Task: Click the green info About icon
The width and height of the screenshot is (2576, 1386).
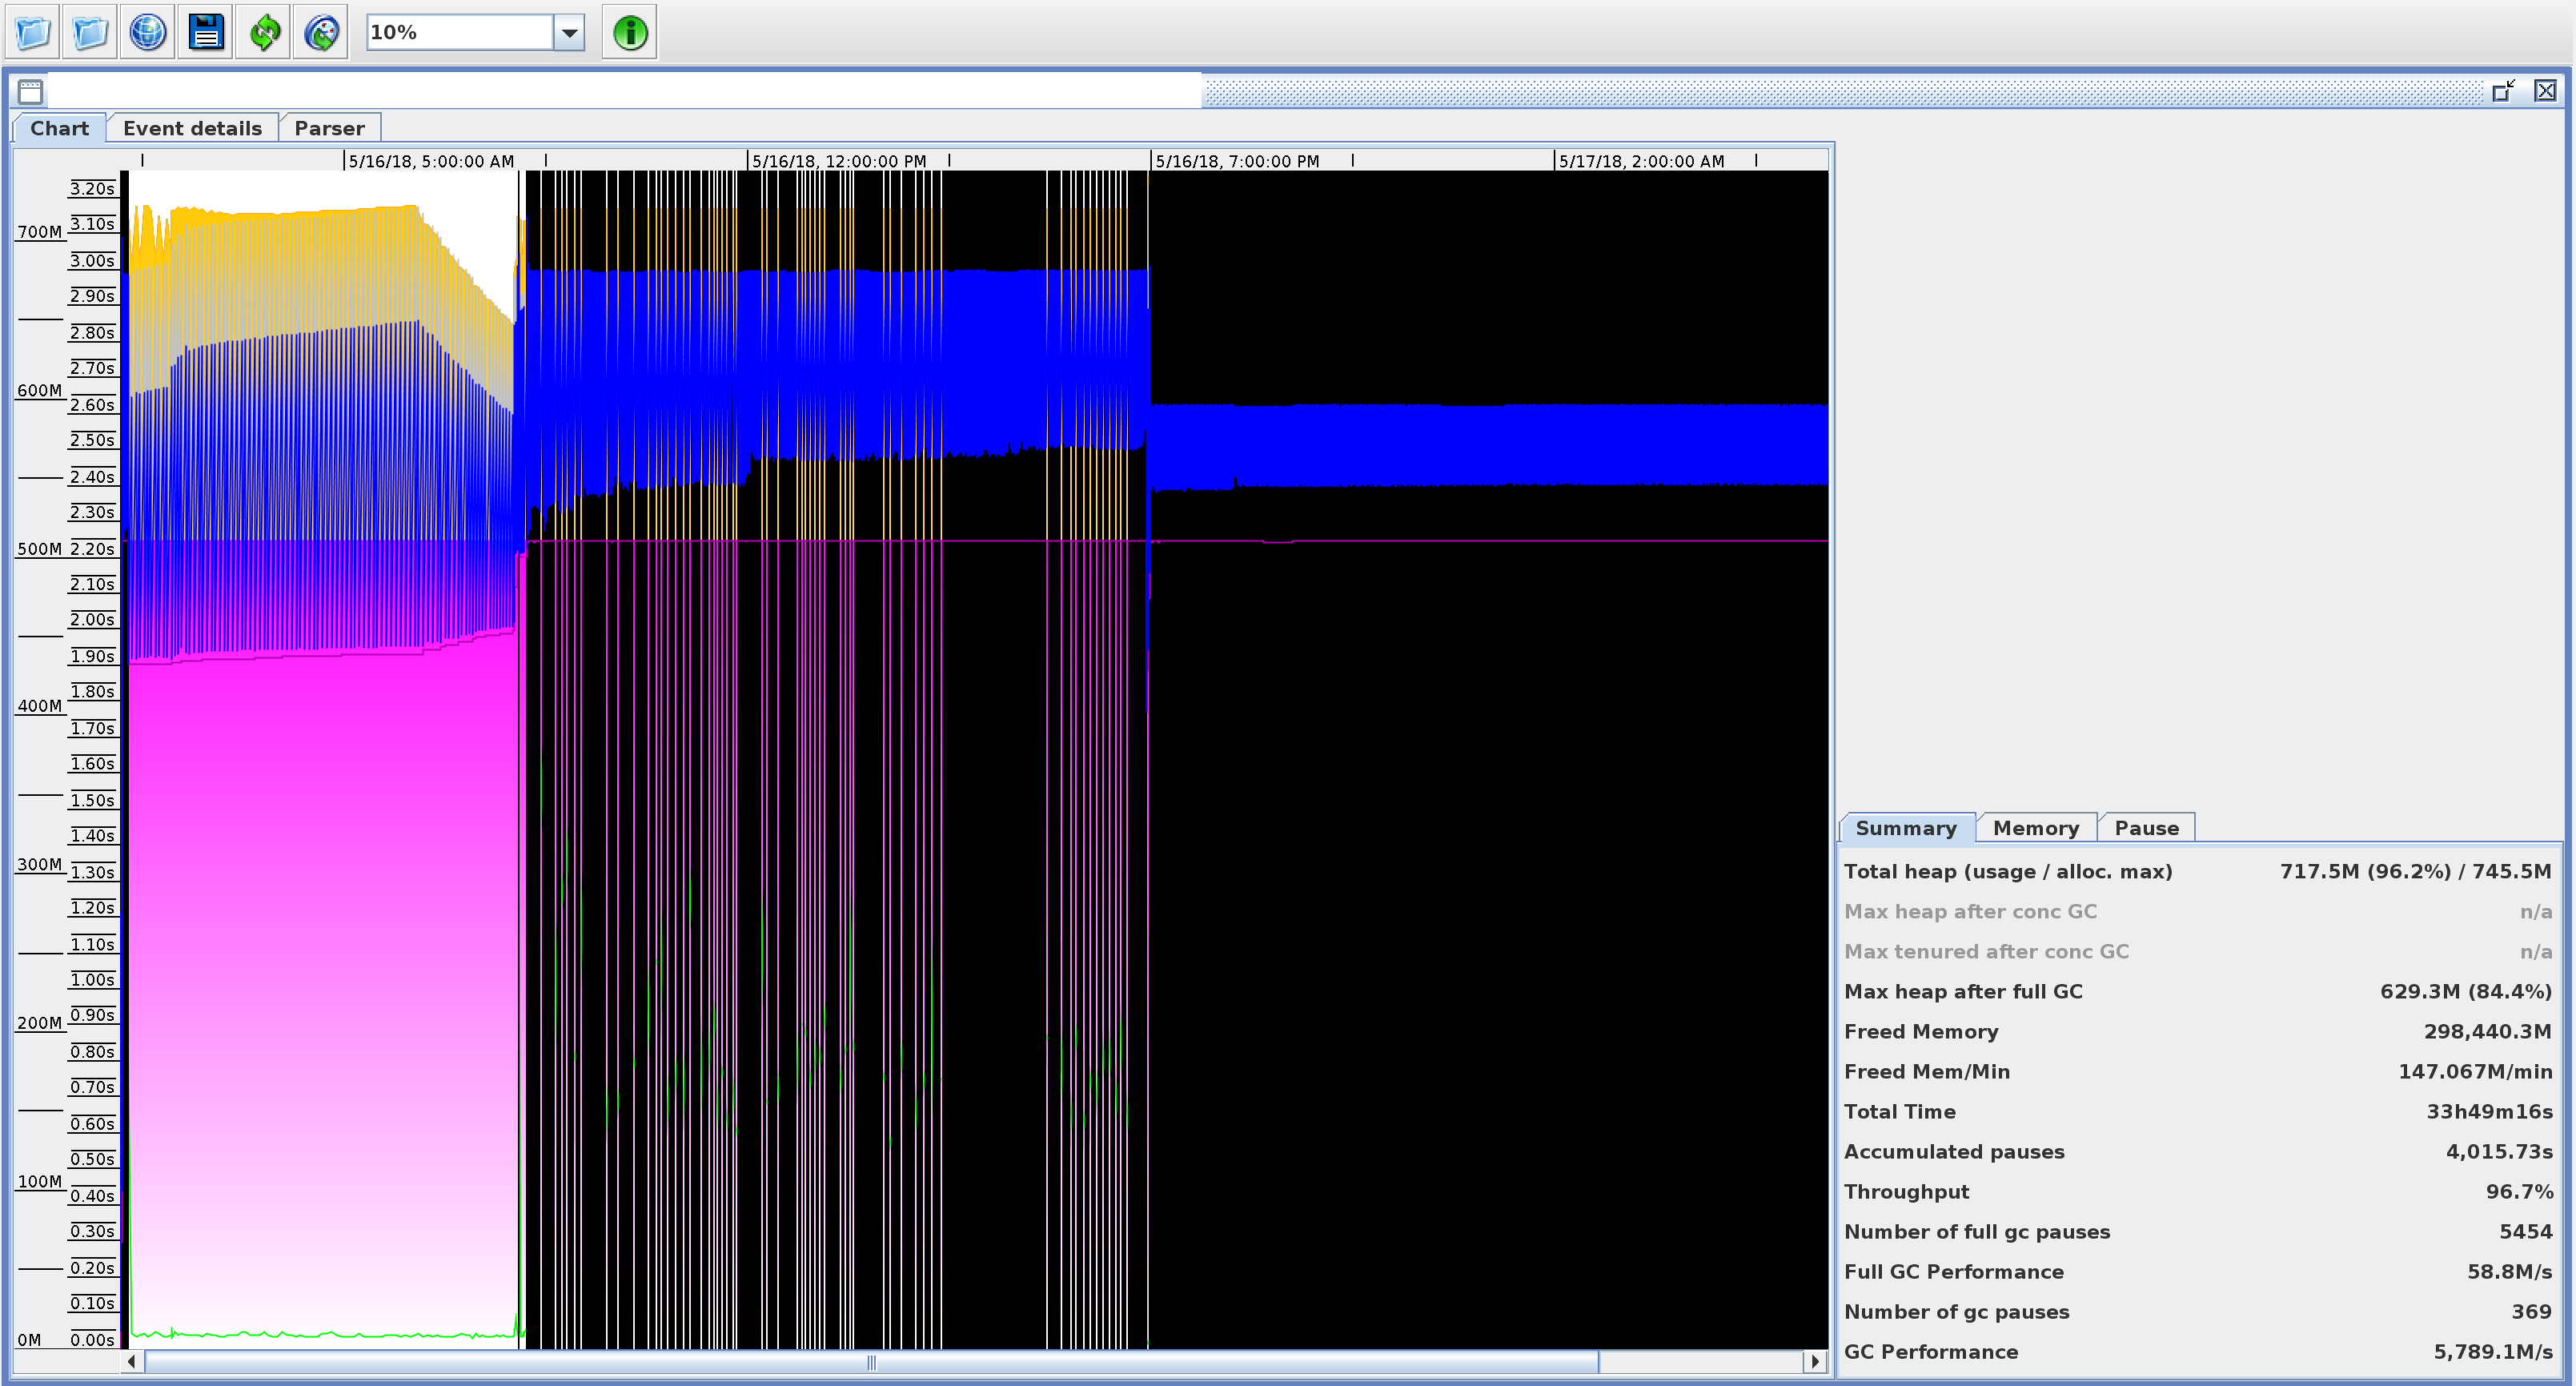Action: point(630,32)
